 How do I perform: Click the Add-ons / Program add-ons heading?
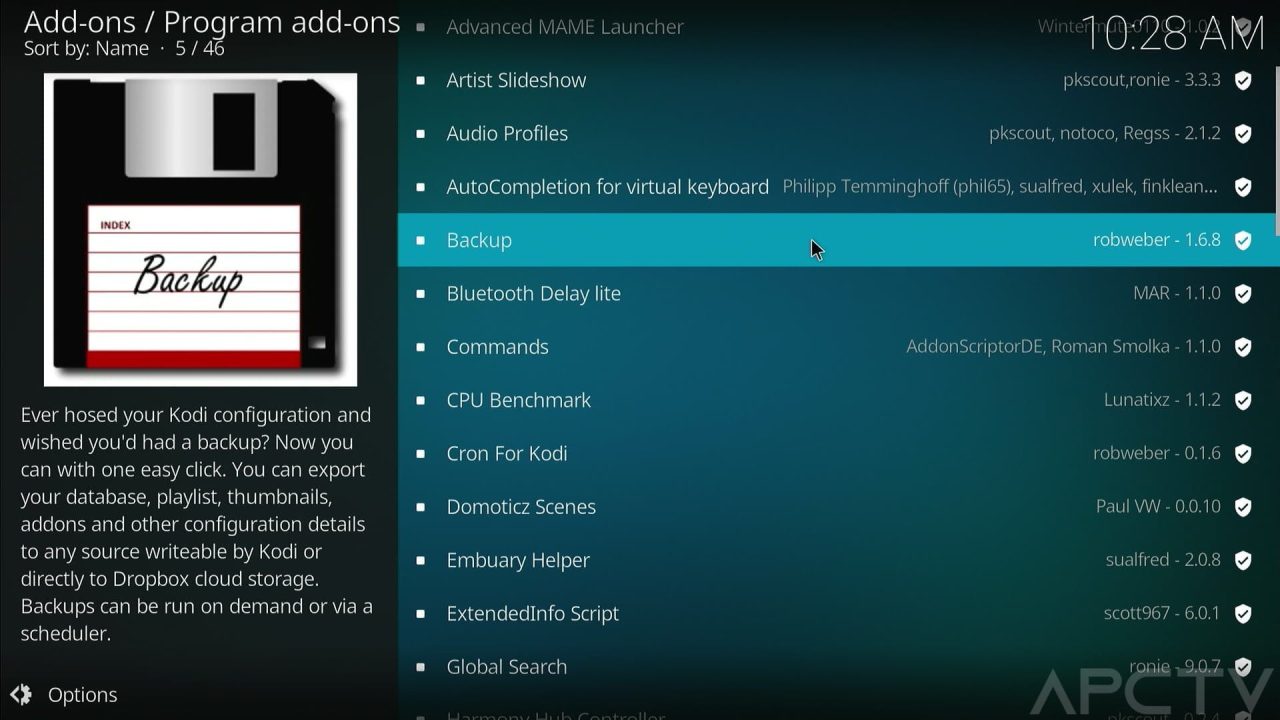(x=212, y=21)
